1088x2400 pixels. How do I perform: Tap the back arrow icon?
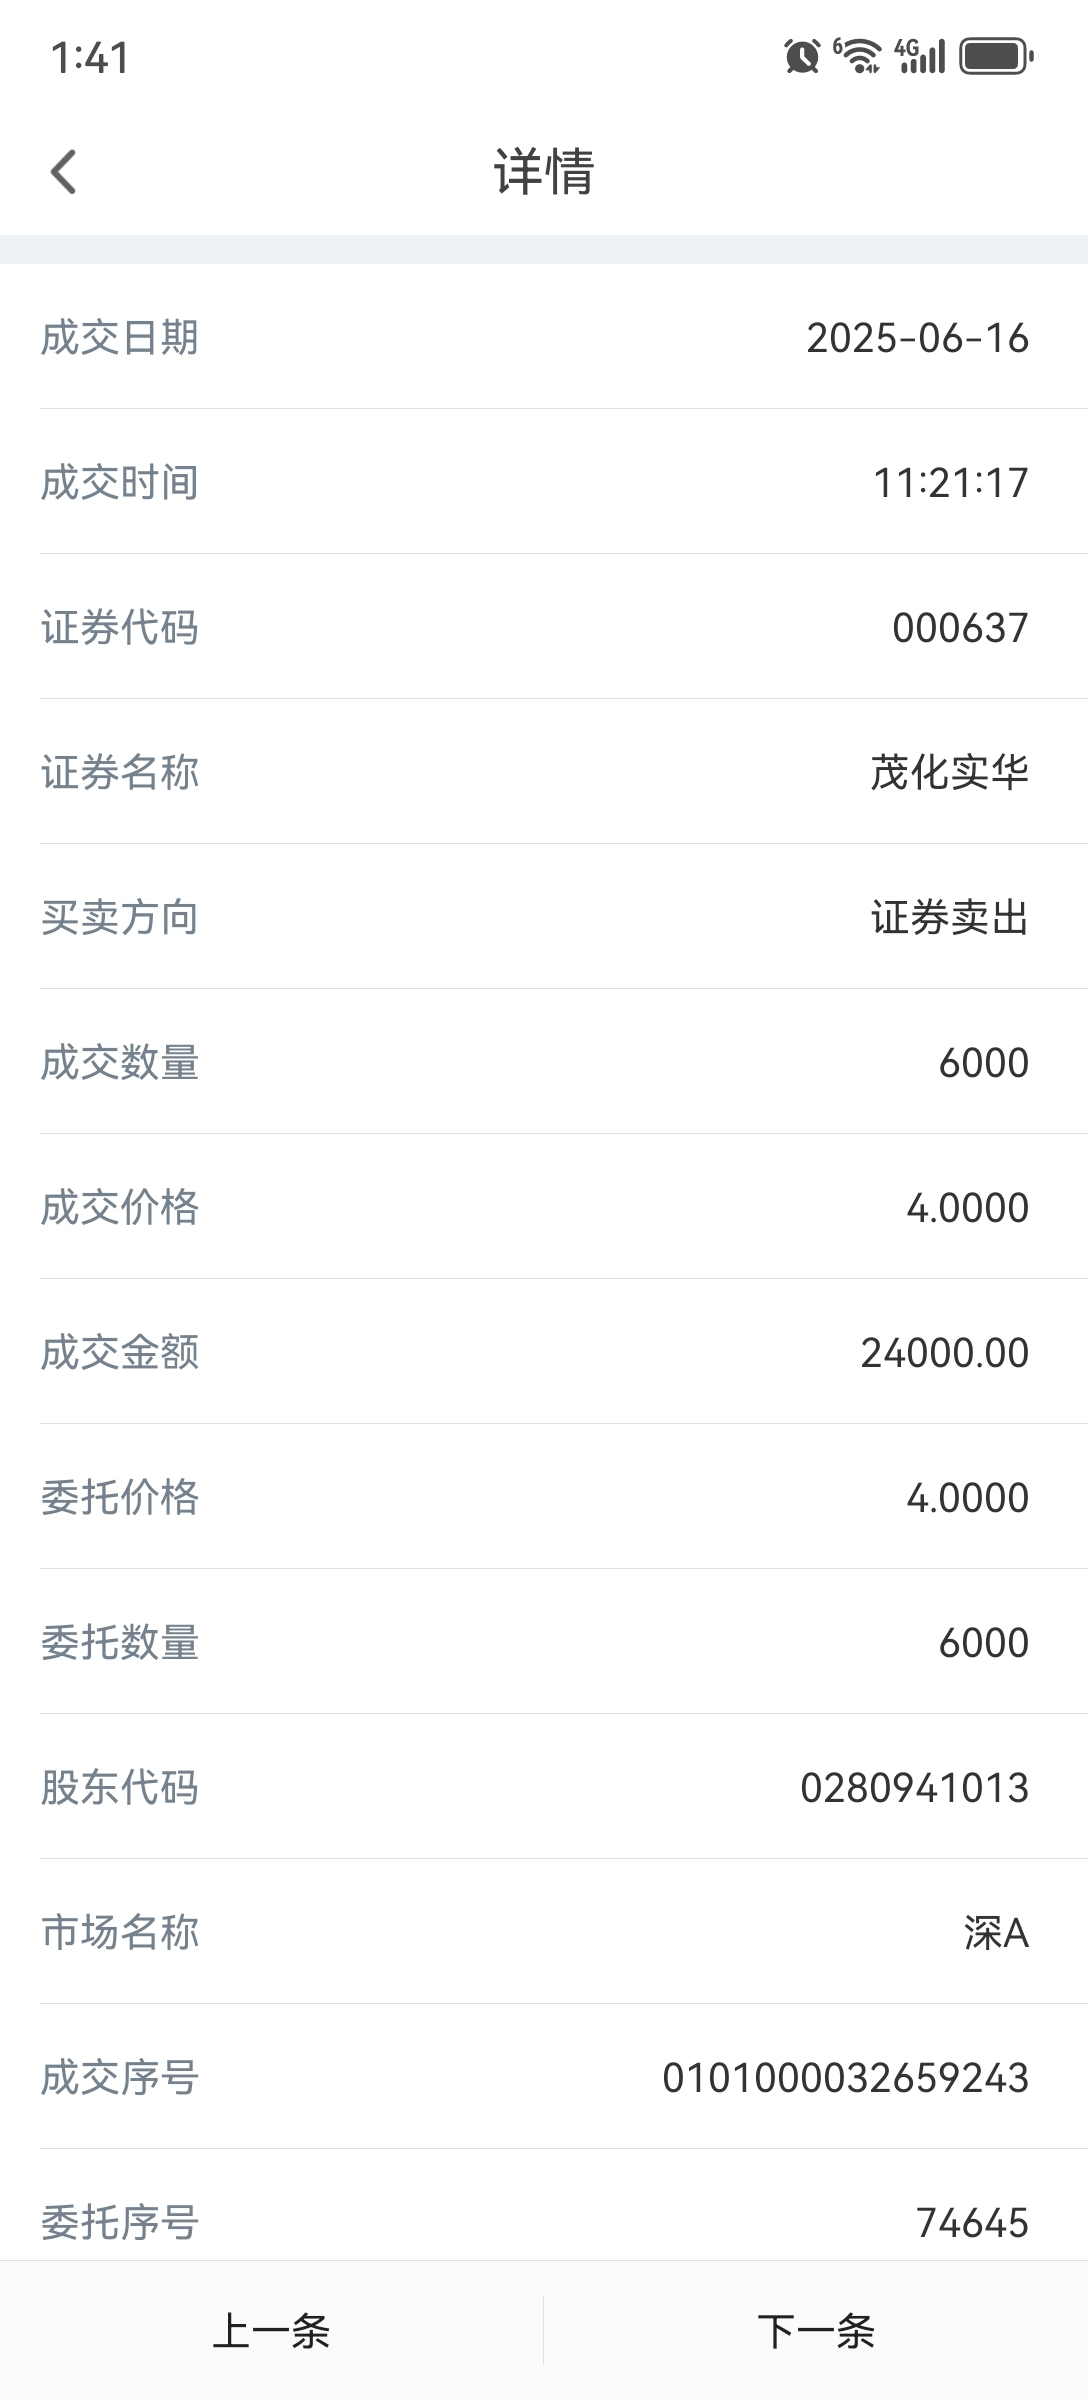tap(63, 171)
